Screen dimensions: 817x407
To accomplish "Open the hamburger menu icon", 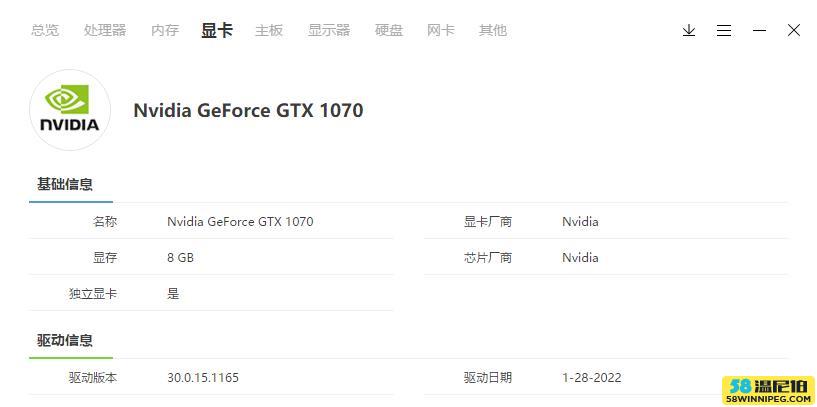I will click(724, 30).
